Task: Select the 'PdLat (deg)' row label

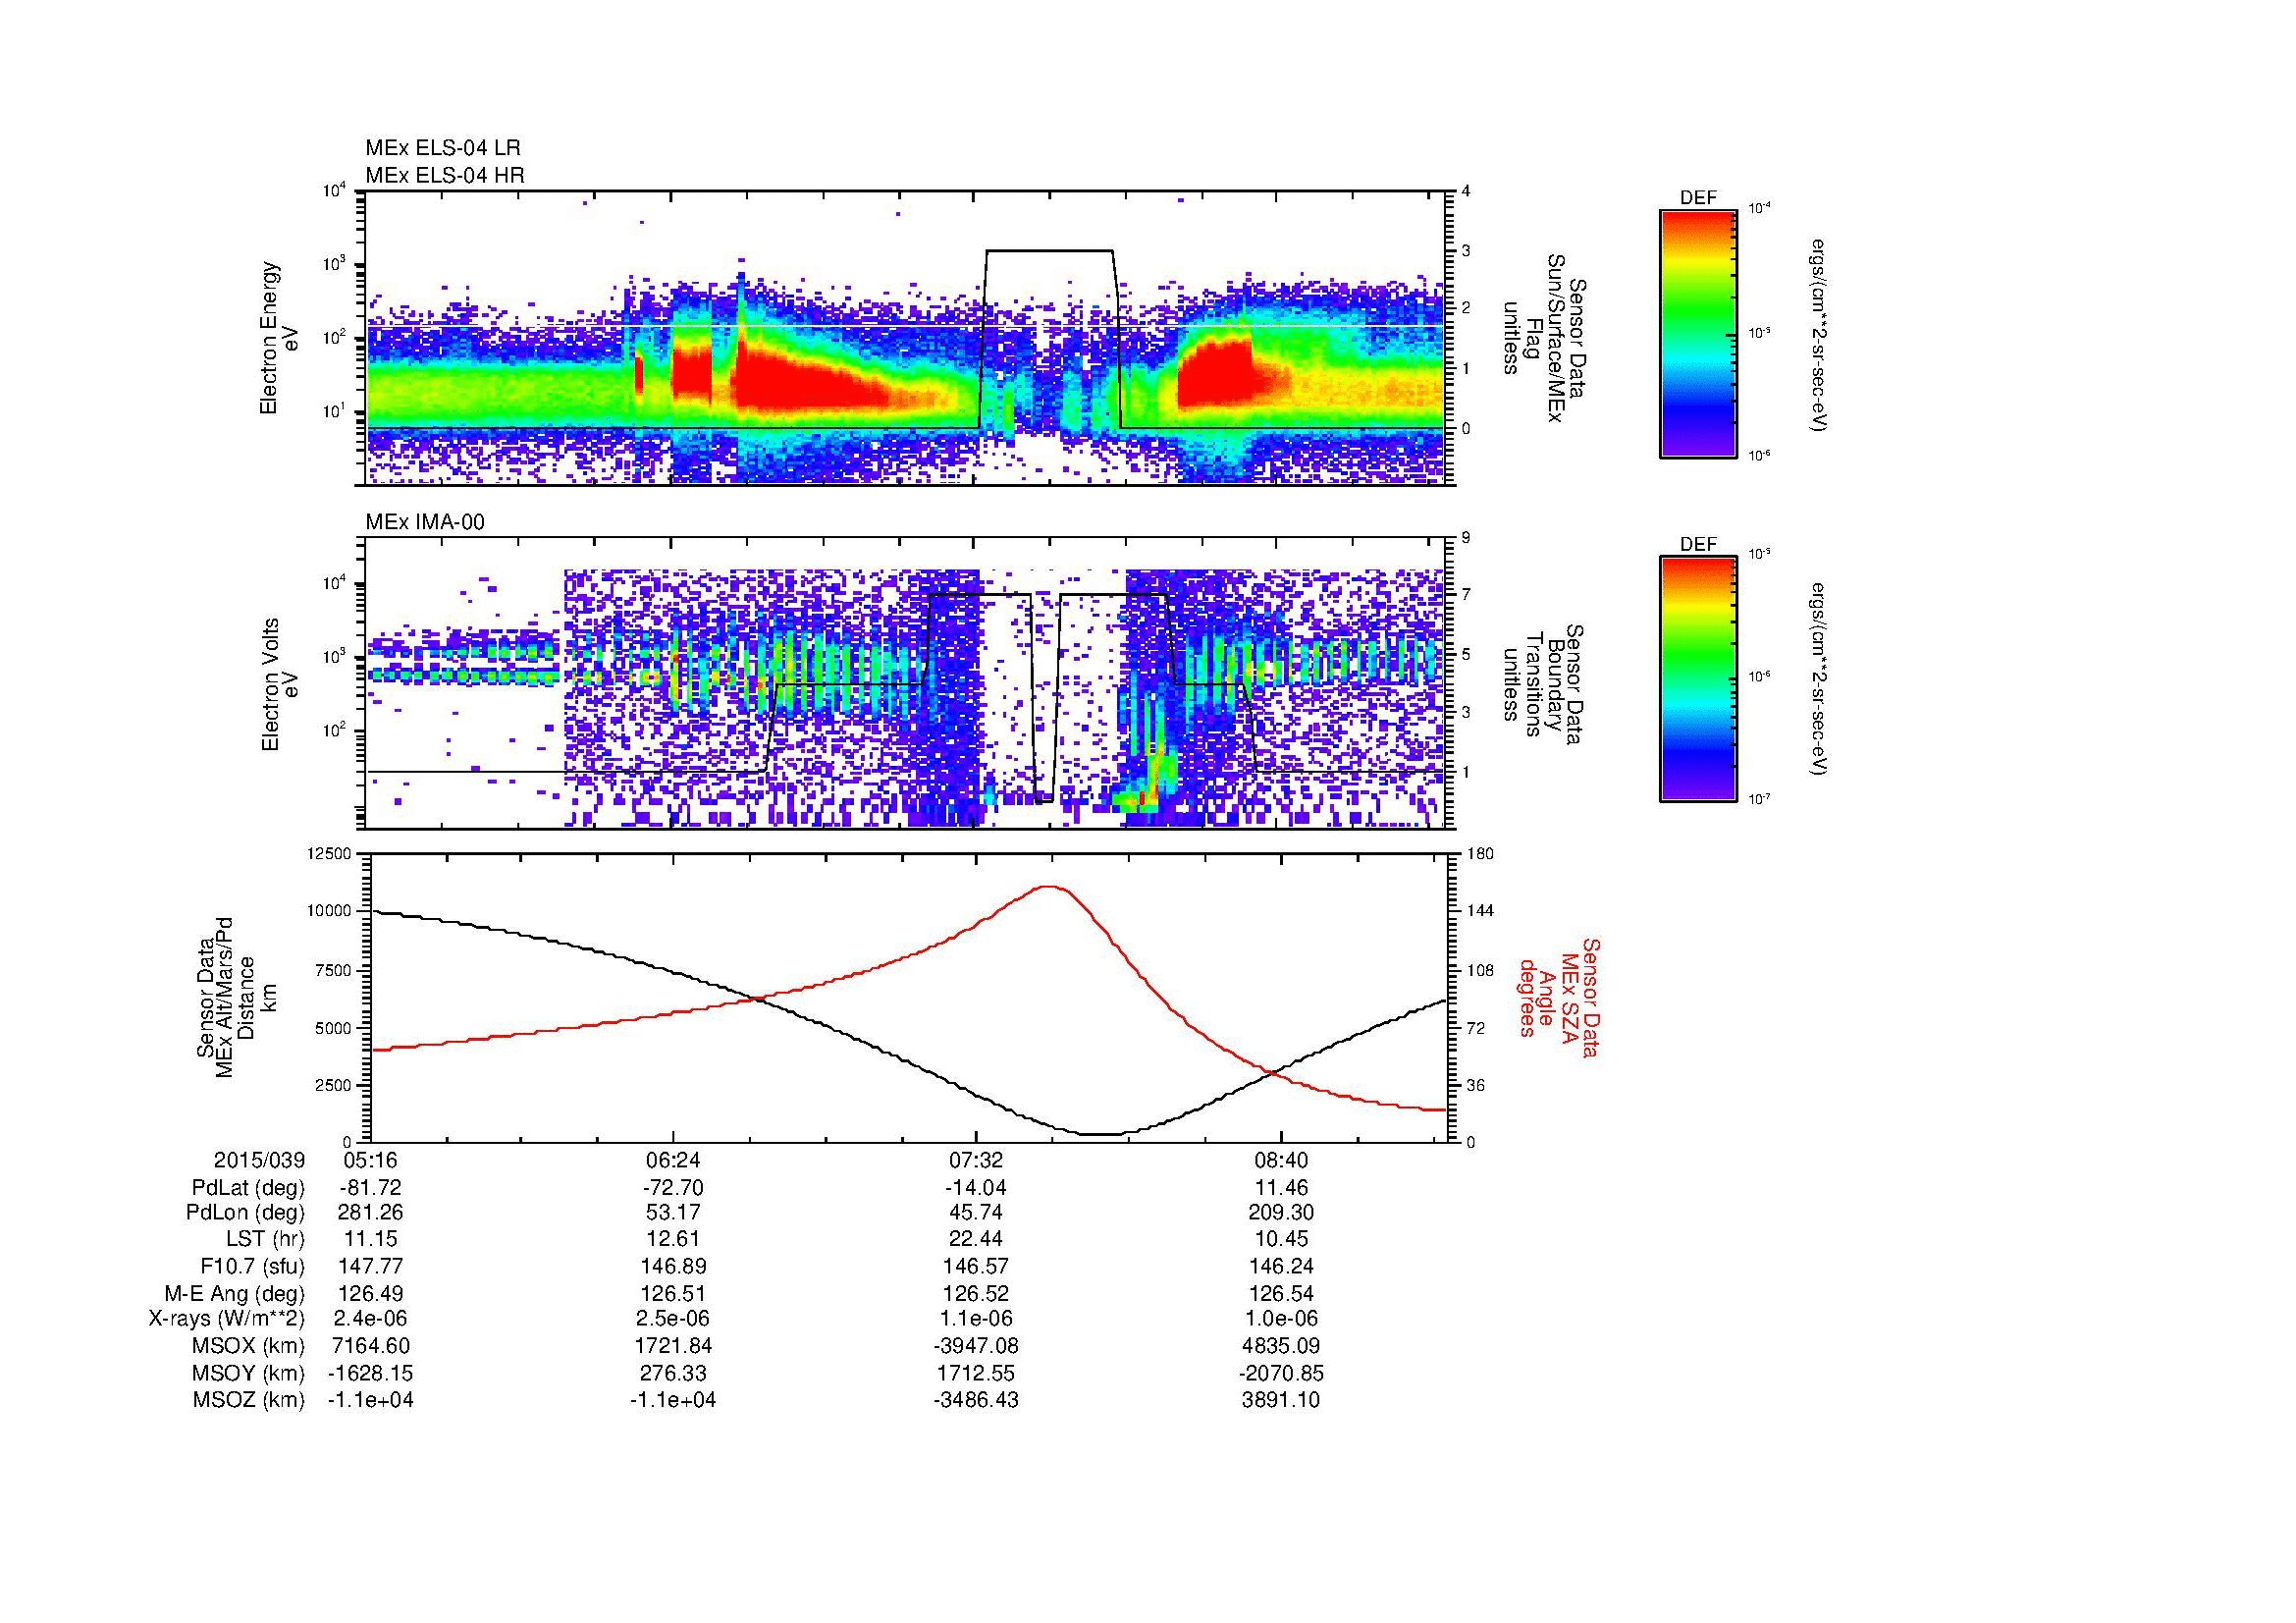Action: click(248, 1188)
